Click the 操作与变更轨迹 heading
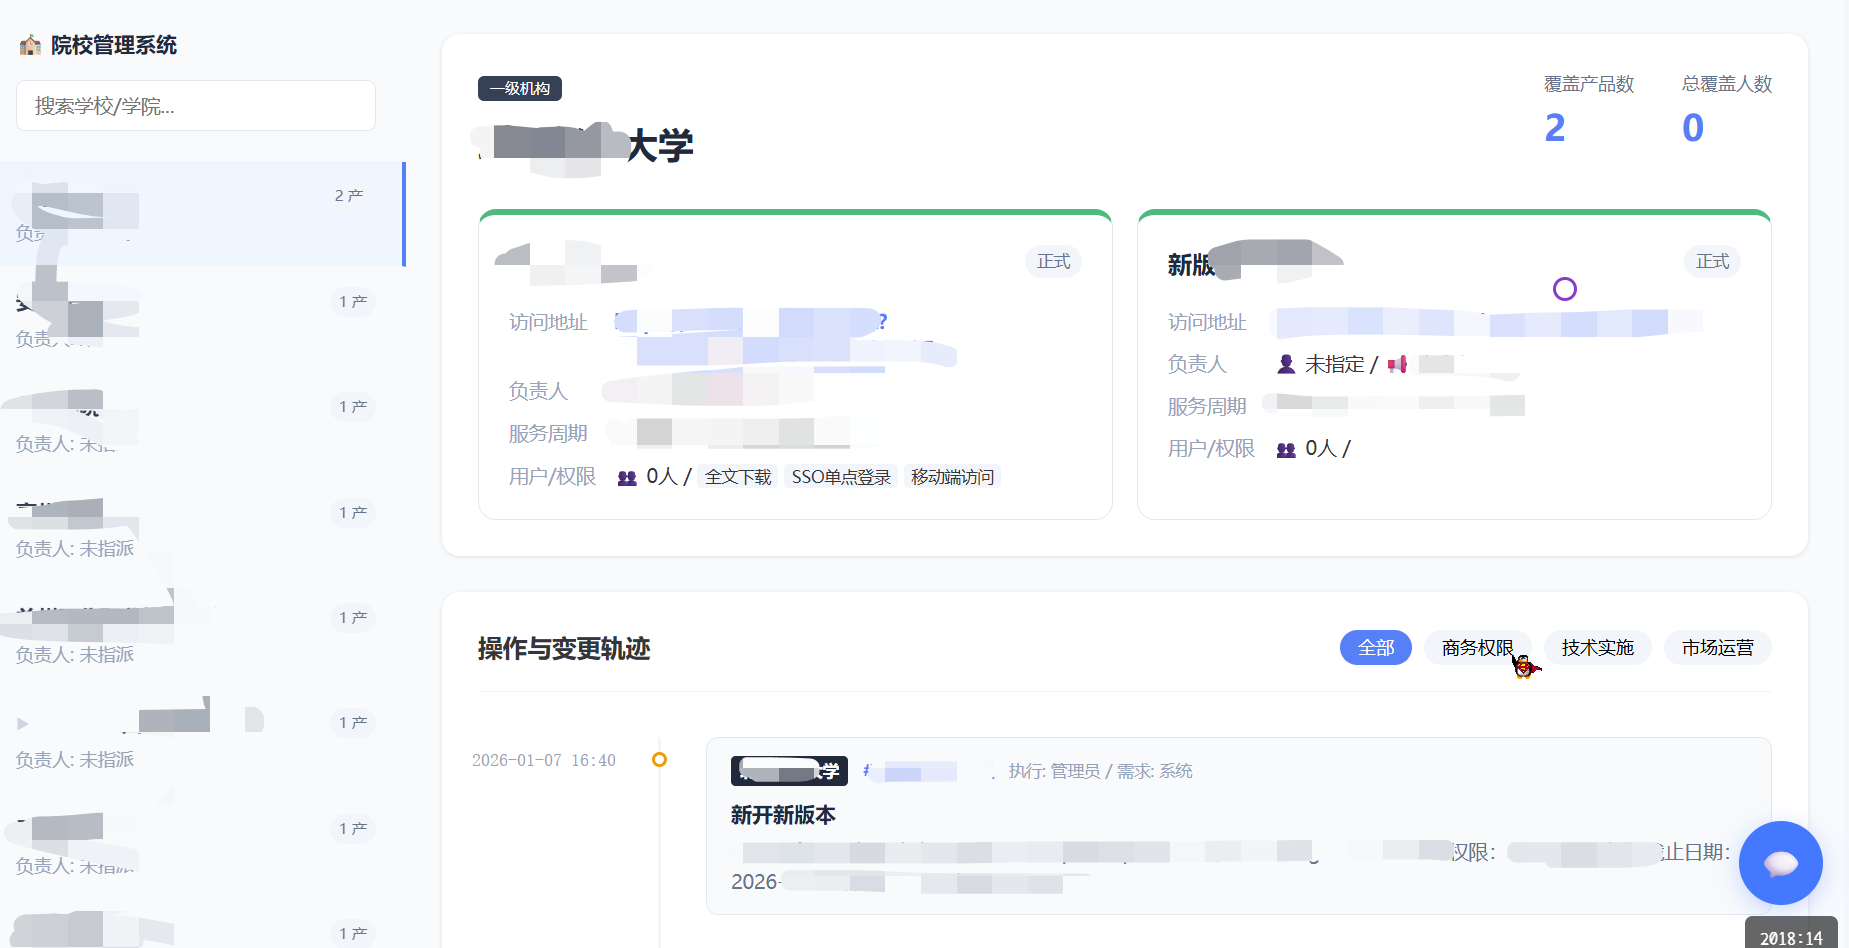The image size is (1849, 948). (564, 649)
